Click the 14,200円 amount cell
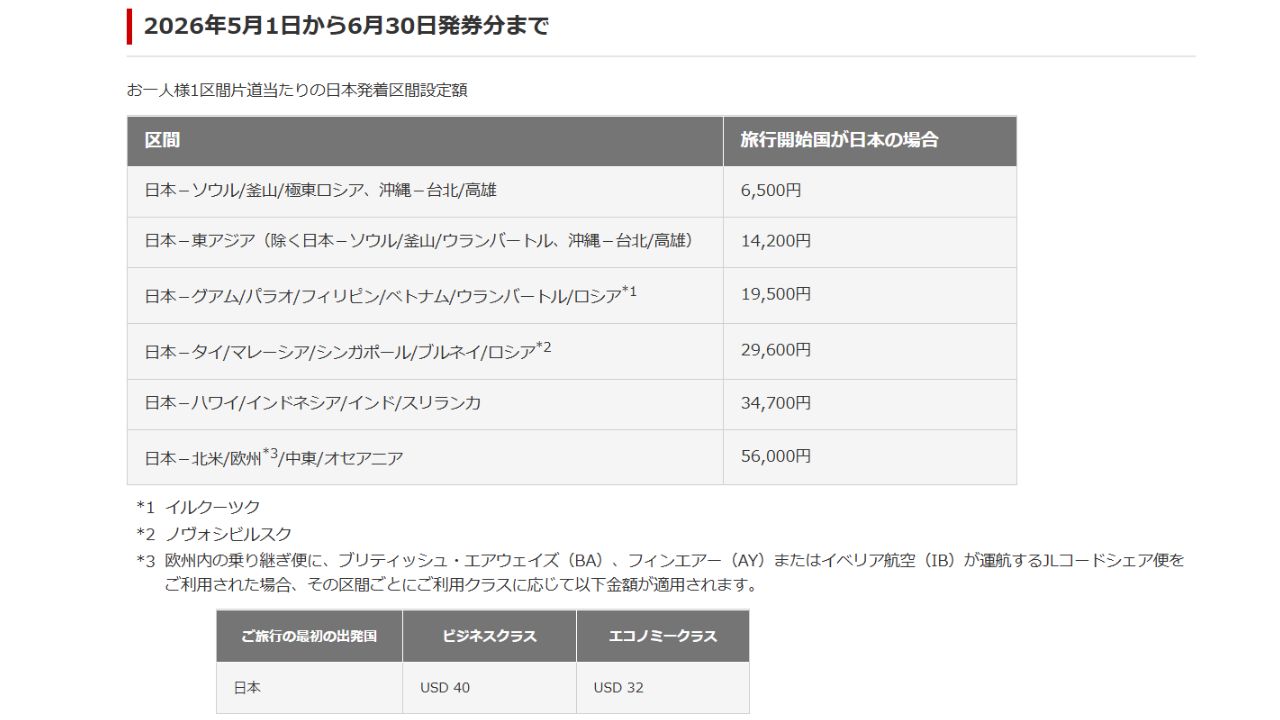 [x=870, y=242]
